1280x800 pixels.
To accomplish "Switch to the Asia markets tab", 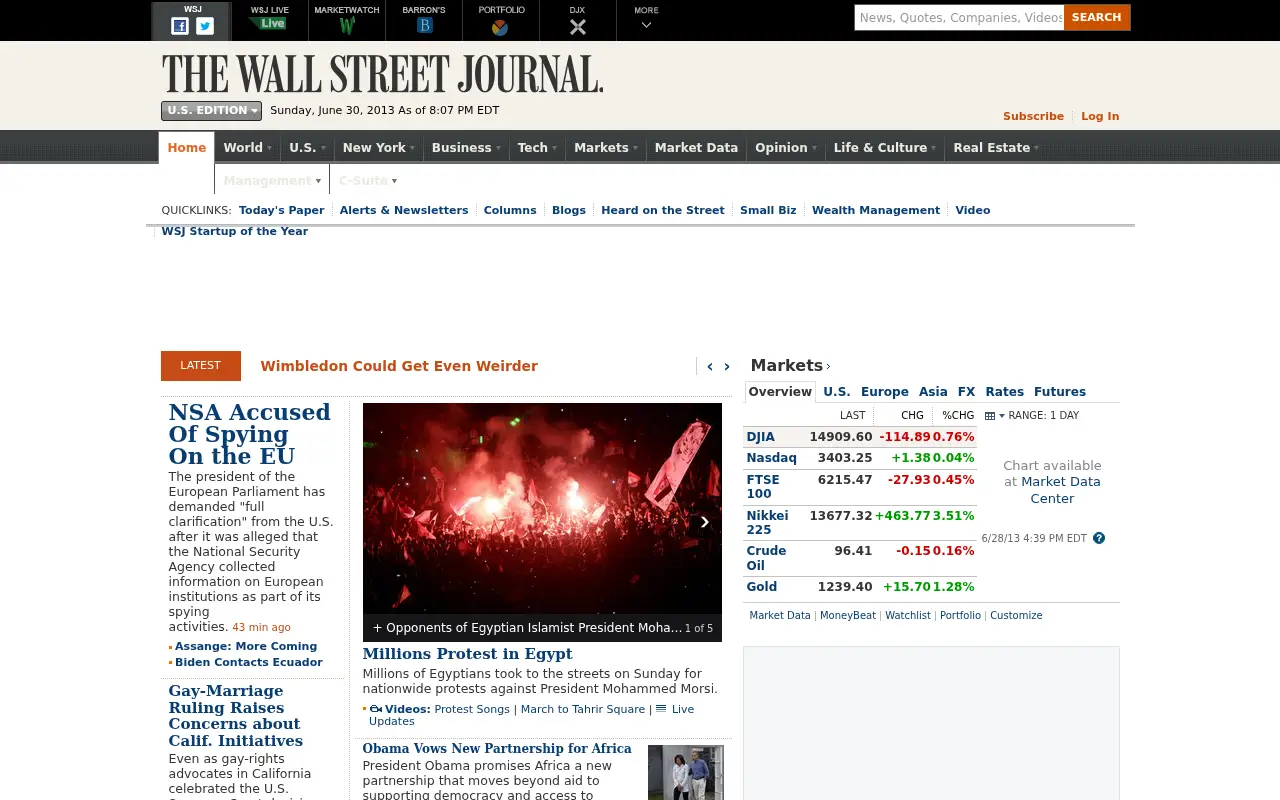I will [933, 392].
